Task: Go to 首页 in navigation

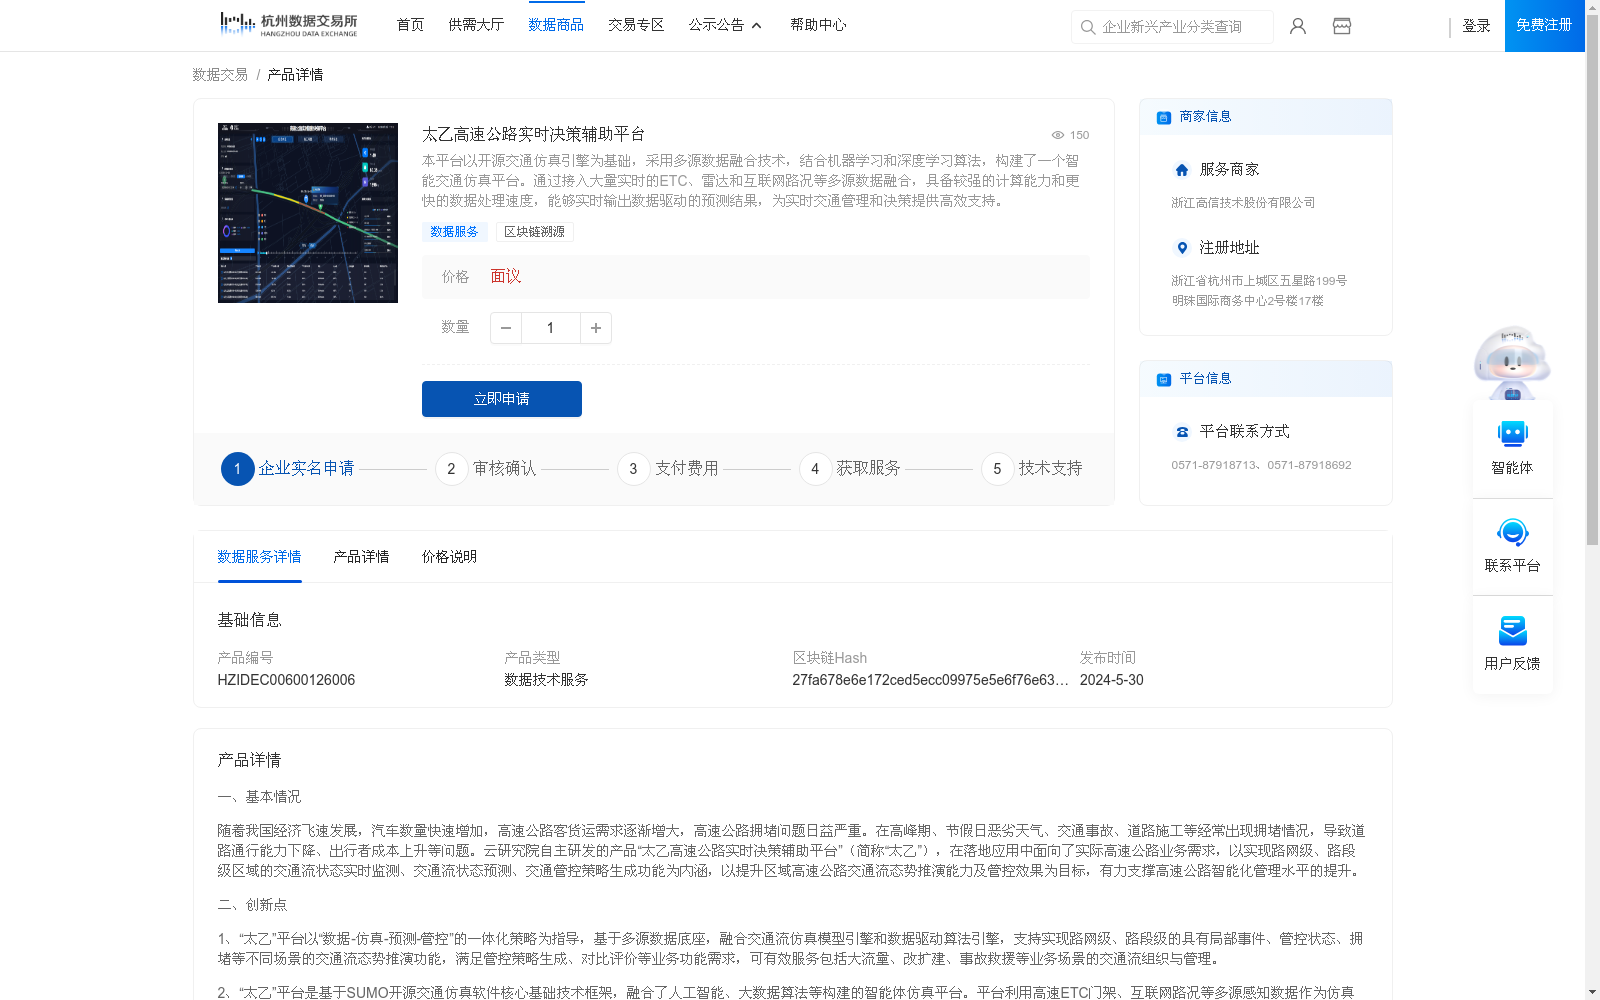Action: click(x=410, y=25)
